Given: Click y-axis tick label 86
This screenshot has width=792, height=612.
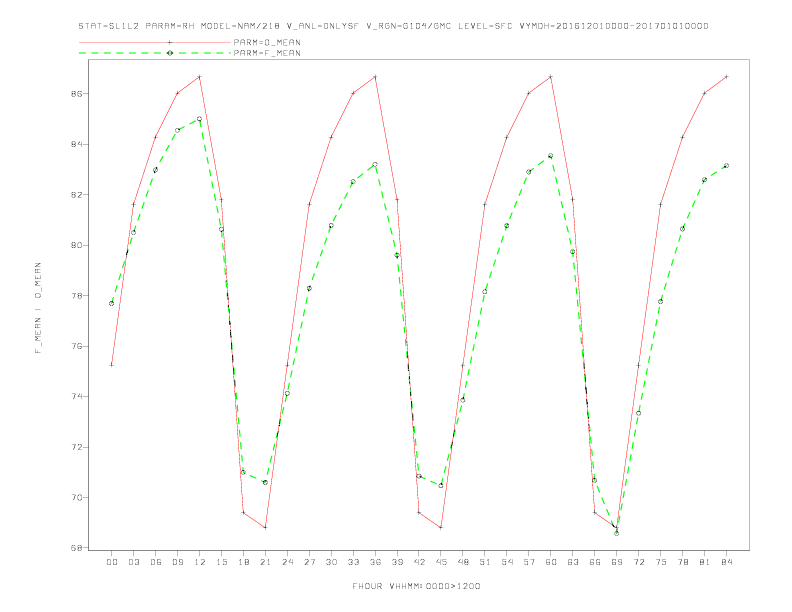Looking at the screenshot, I should [x=76, y=94].
